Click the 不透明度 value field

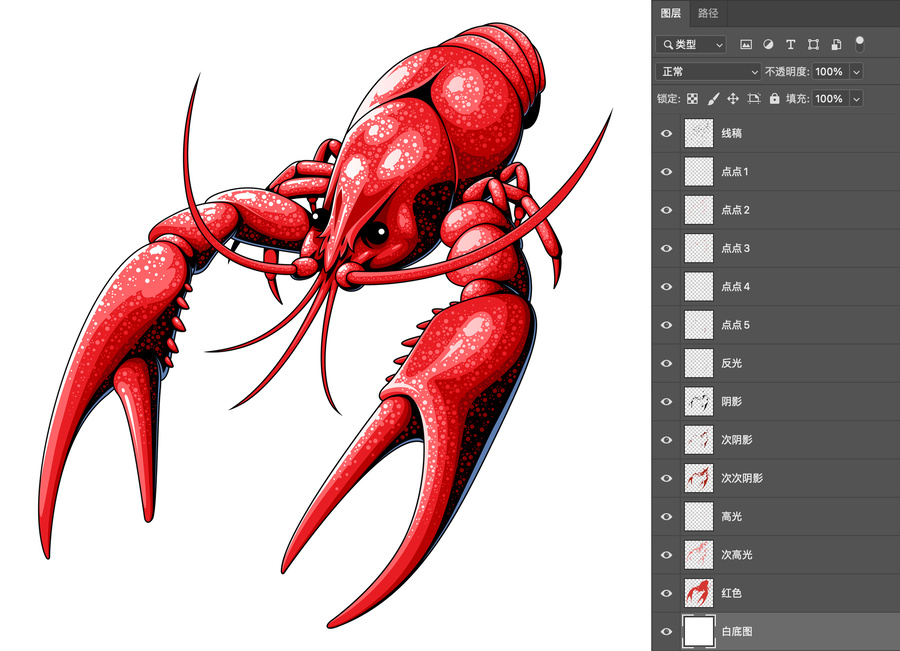pyautogui.click(x=830, y=72)
